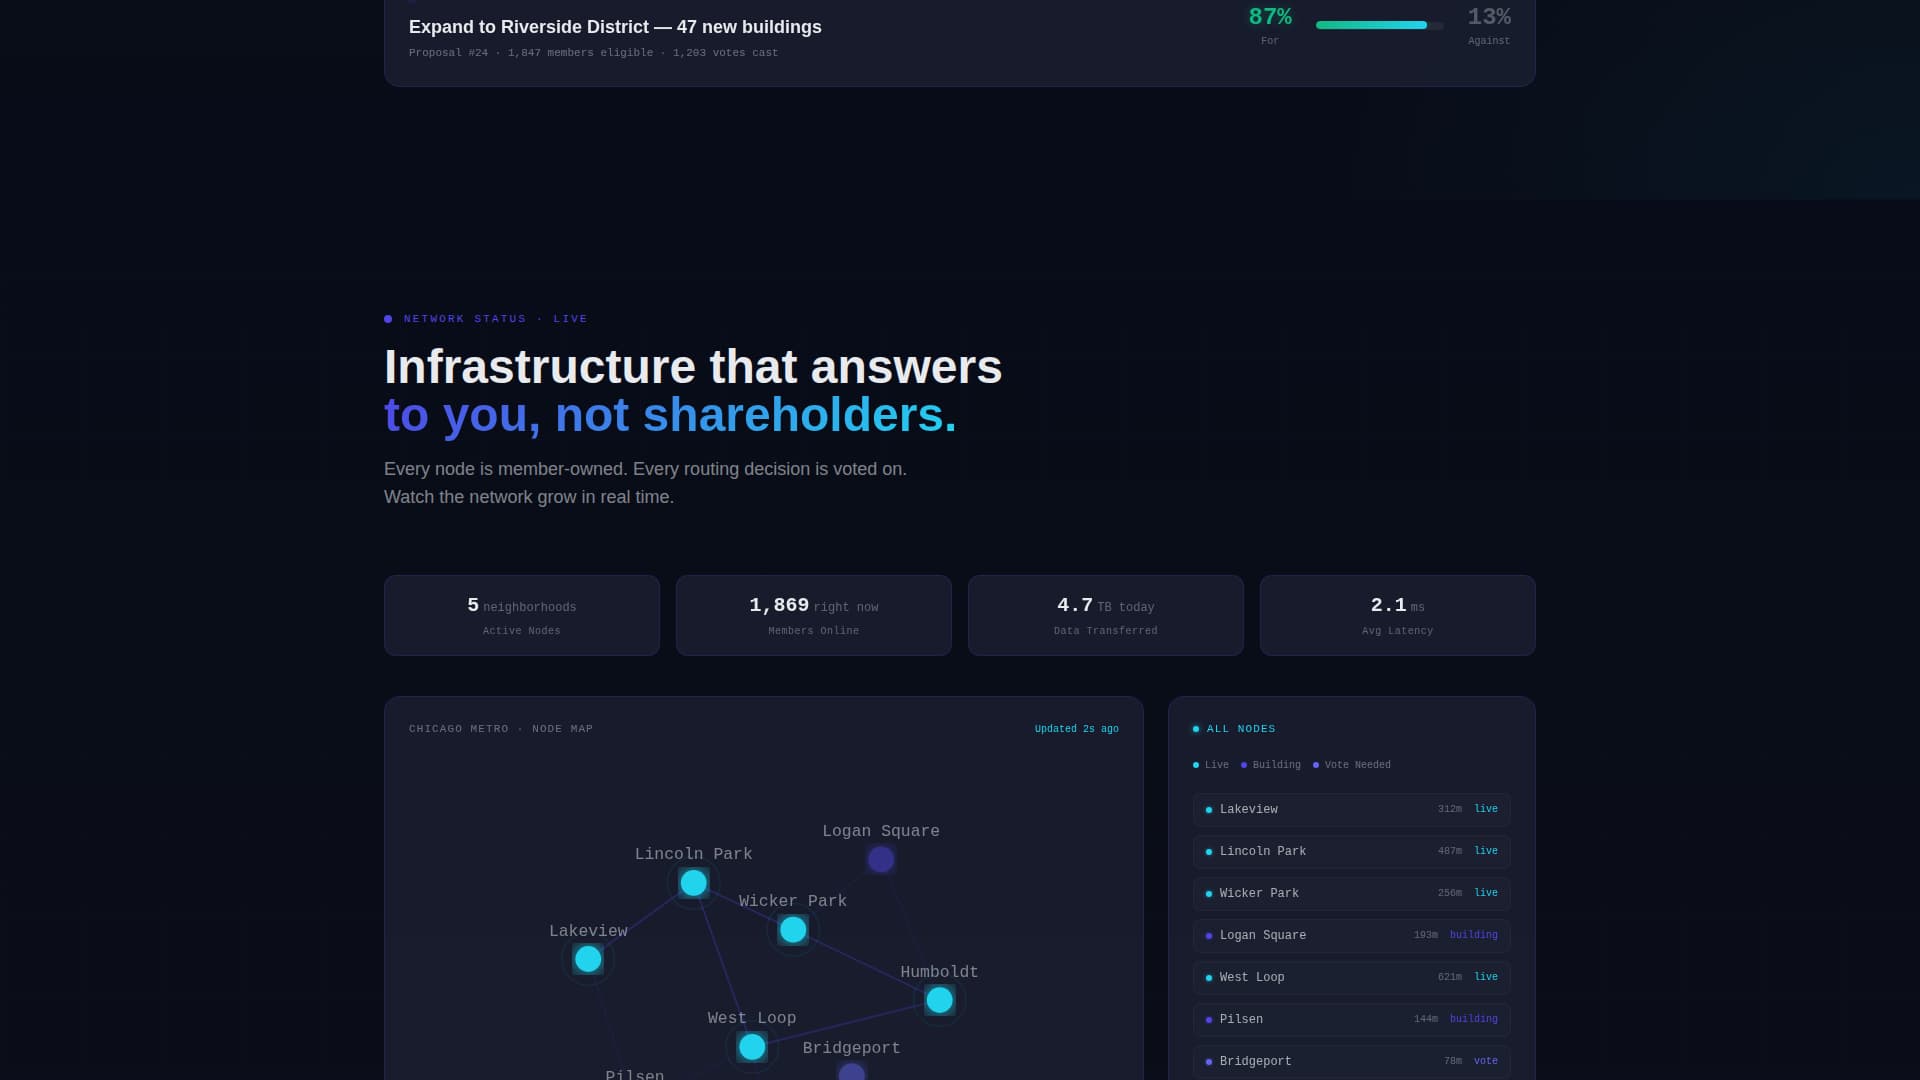Toggle the Live status filter

click(1210, 765)
